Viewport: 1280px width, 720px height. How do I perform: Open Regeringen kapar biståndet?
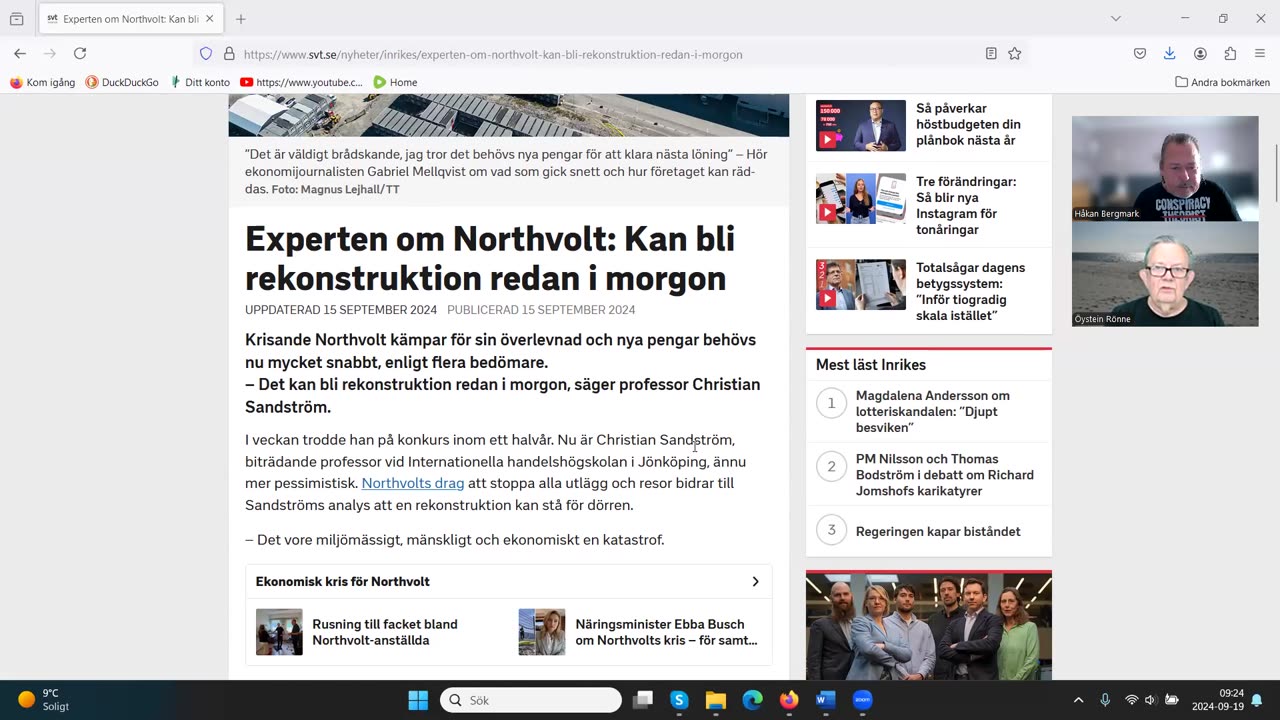(938, 531)
